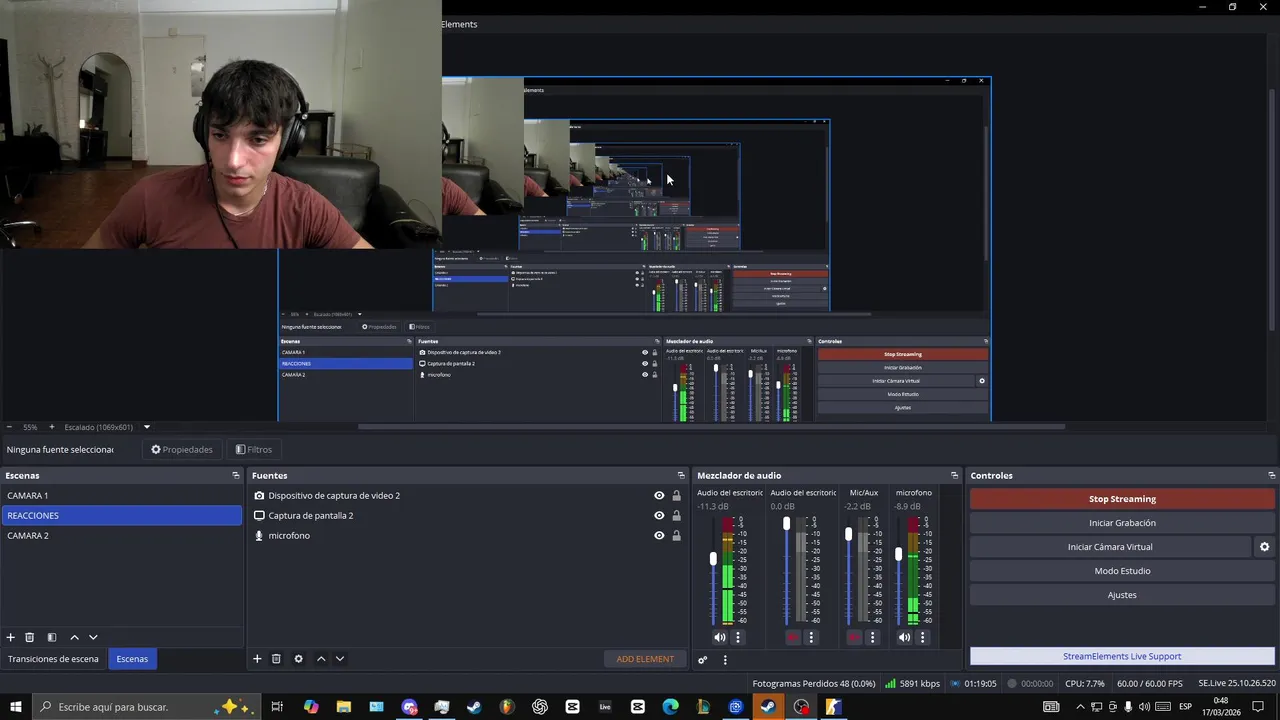
Task: Click the Windows search box
Action: coord(148,707)
